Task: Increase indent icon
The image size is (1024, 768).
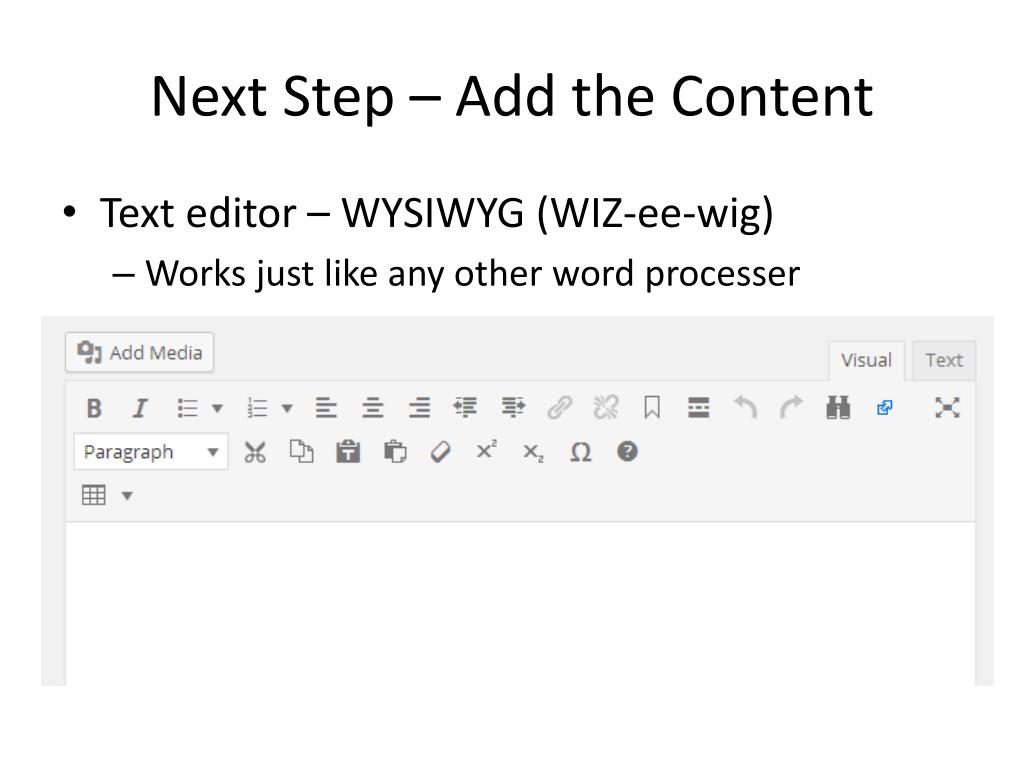Action: click(x=513, y=407)
